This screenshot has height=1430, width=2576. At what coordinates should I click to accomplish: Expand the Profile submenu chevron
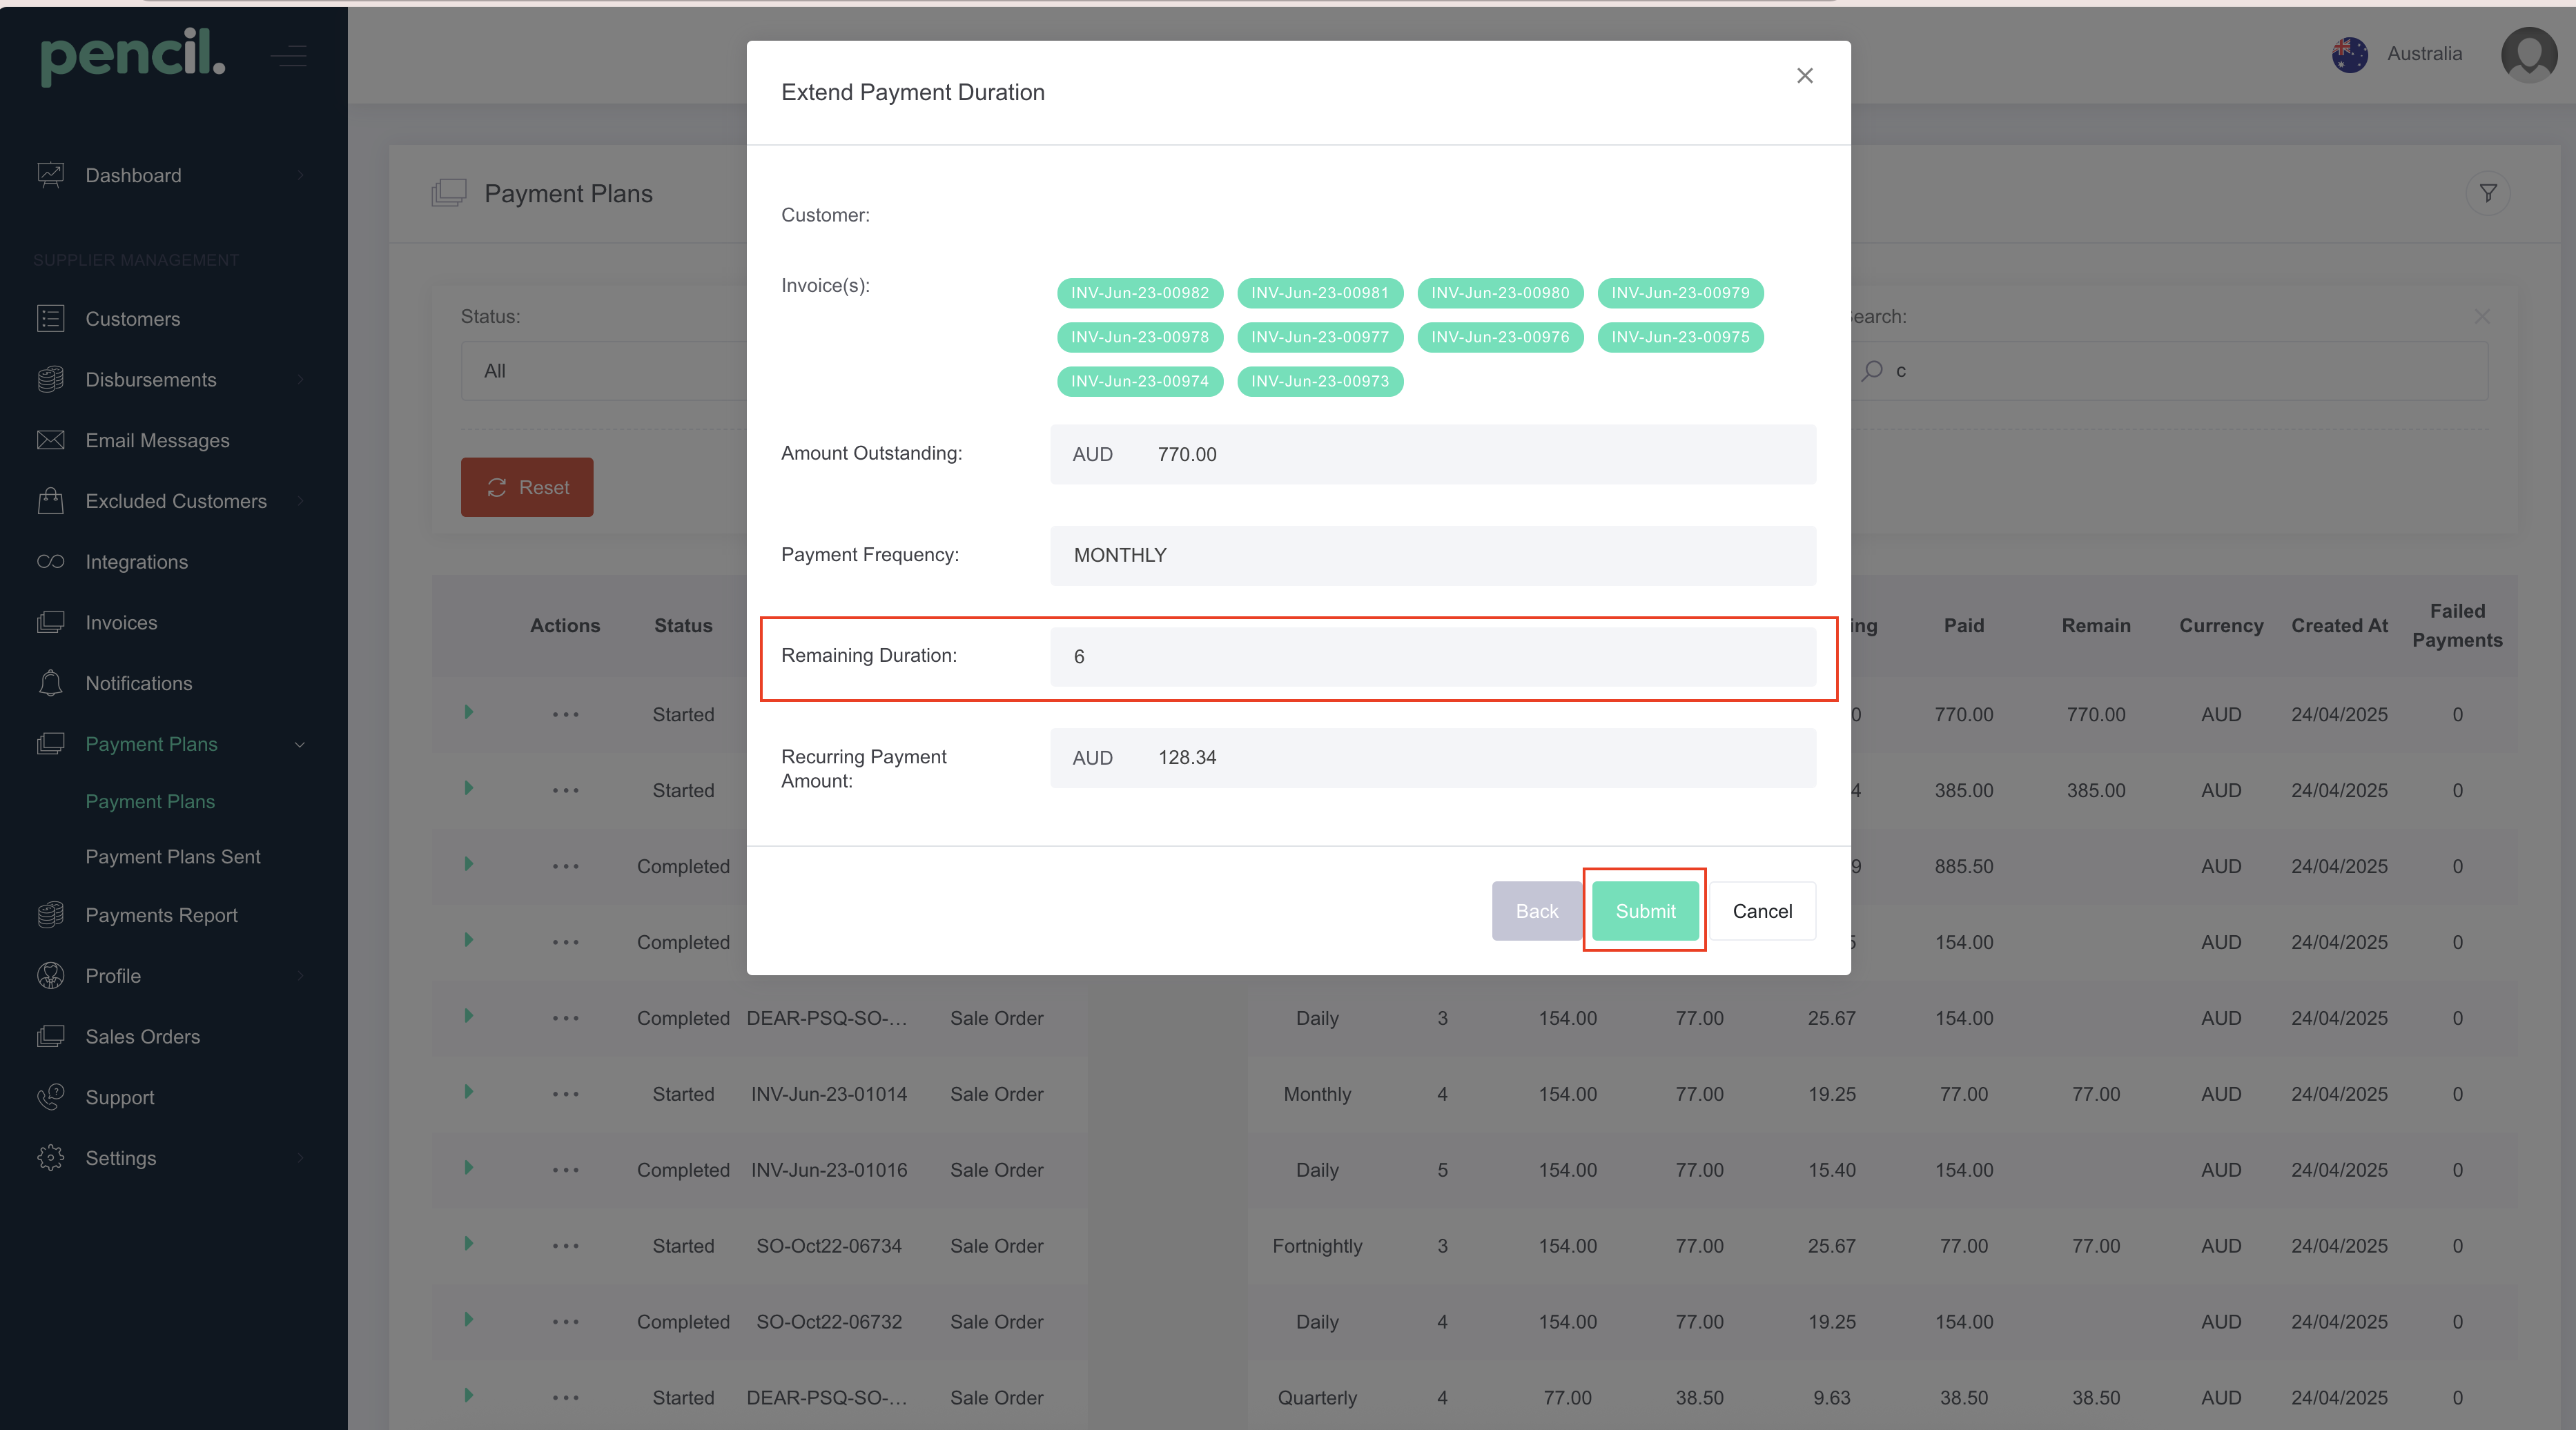point(300,976)
